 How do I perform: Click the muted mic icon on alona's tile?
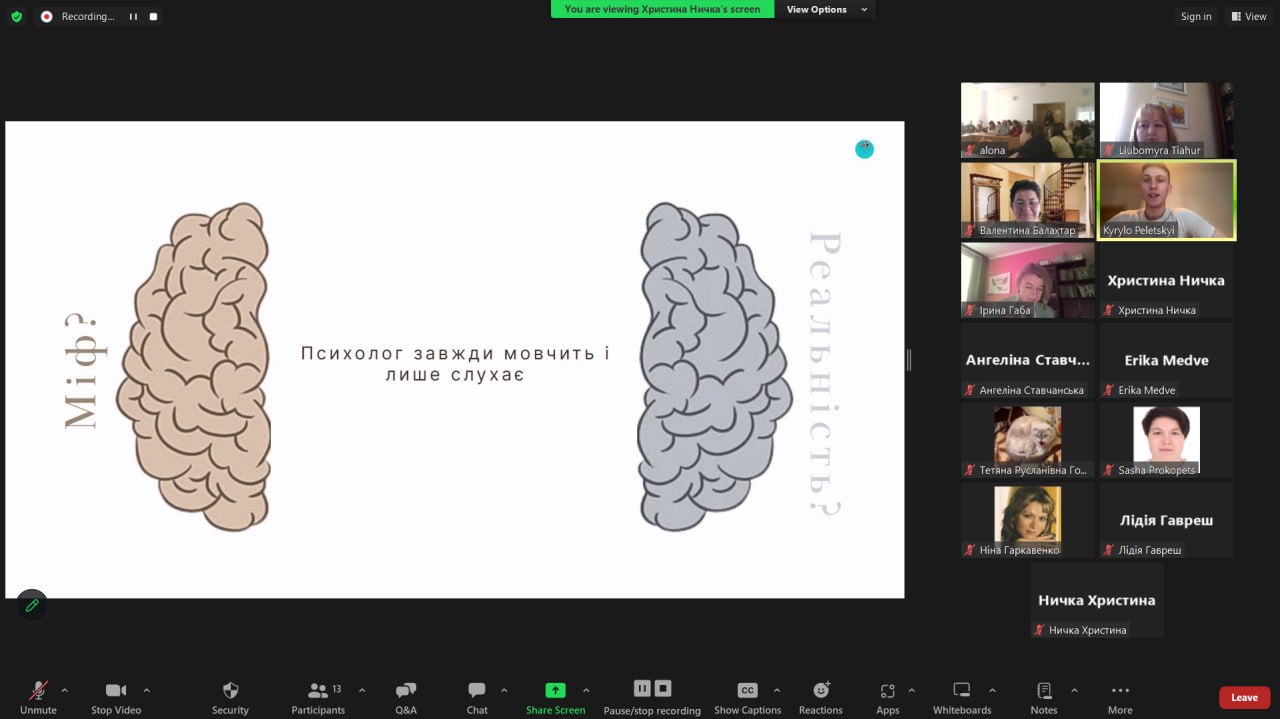970,150
